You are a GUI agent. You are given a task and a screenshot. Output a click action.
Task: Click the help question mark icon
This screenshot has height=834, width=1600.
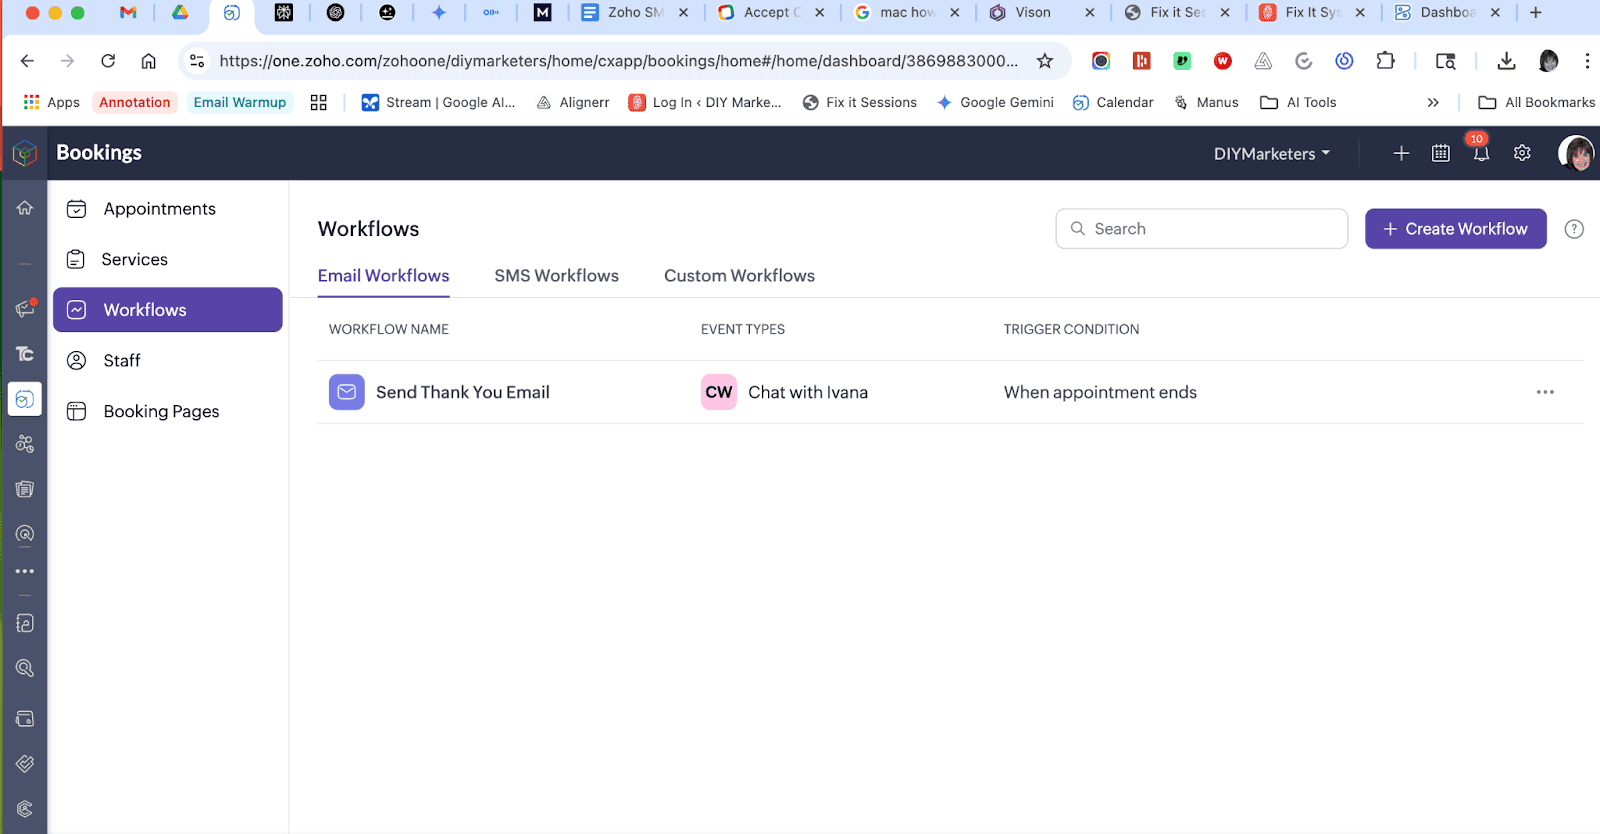[1574, 229]
